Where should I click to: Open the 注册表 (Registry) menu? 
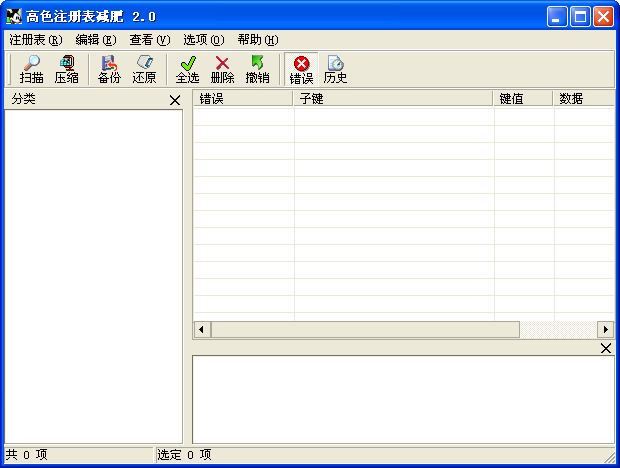pos(35,40)
